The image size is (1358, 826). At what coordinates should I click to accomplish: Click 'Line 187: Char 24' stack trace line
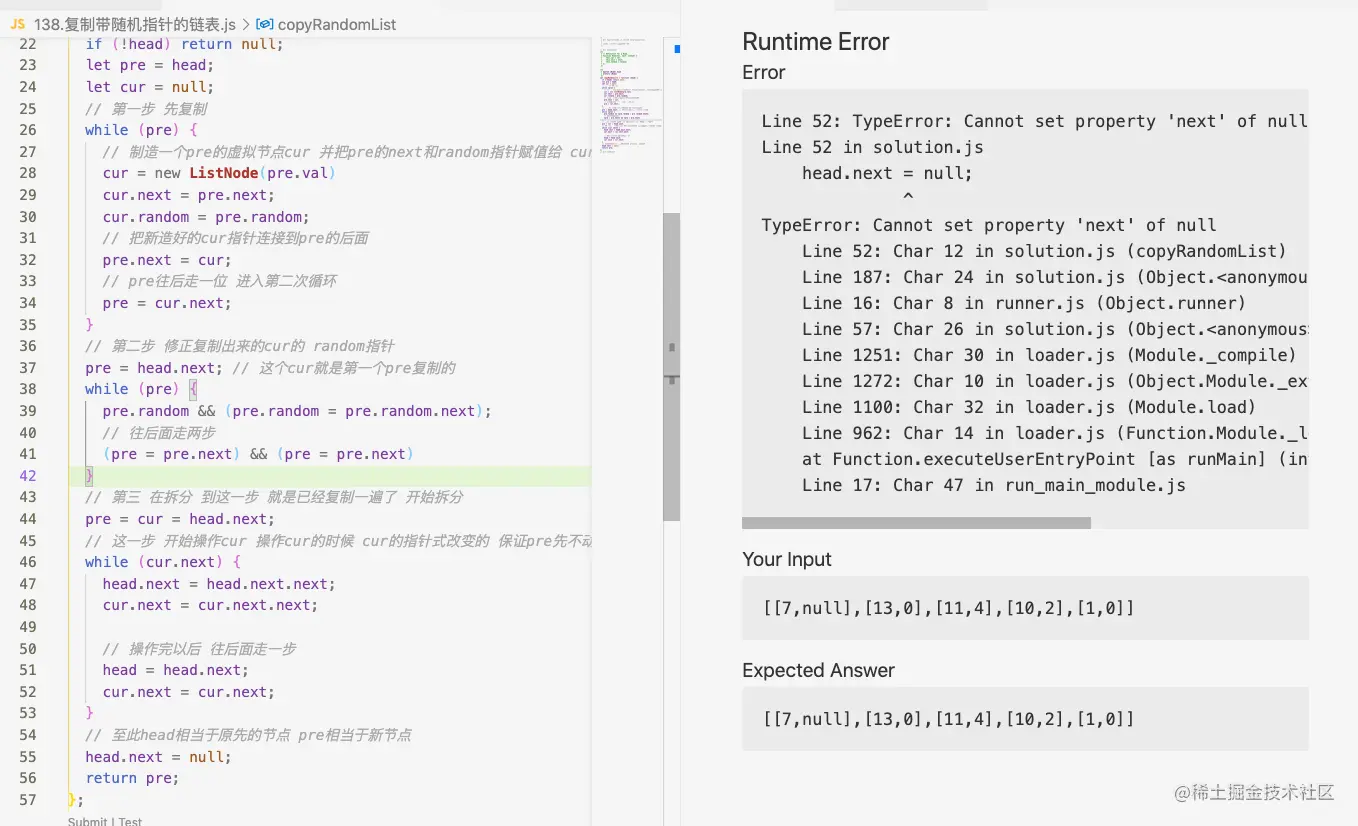coord(1055,277)
